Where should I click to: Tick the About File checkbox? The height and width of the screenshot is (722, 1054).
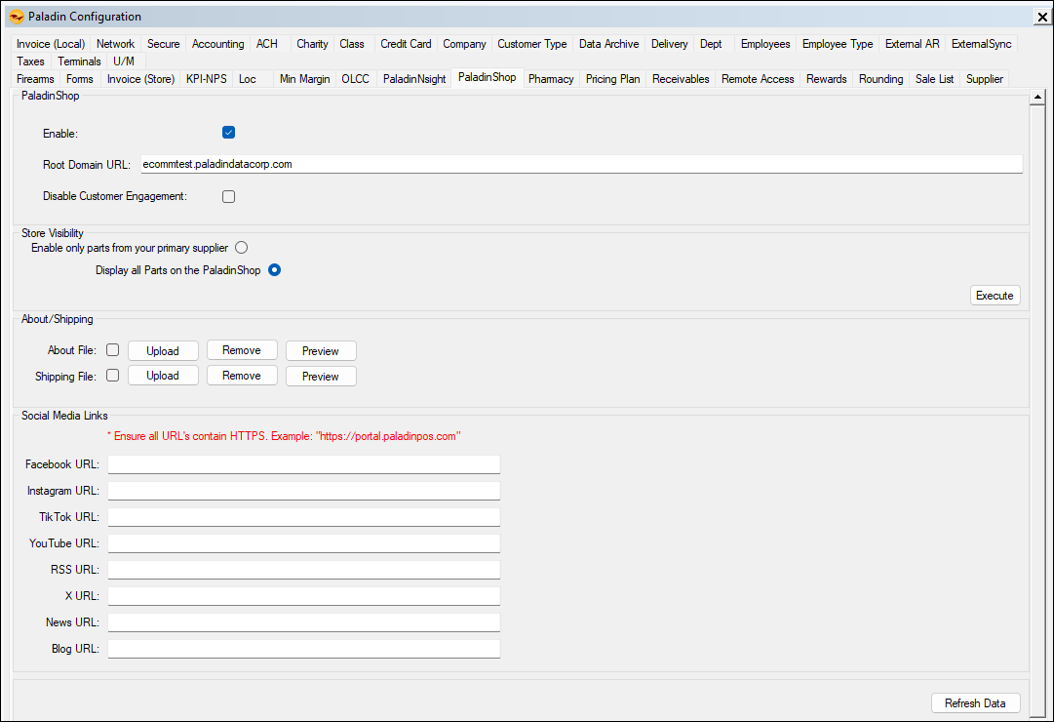pyautogui.click(x=113, y=350)
